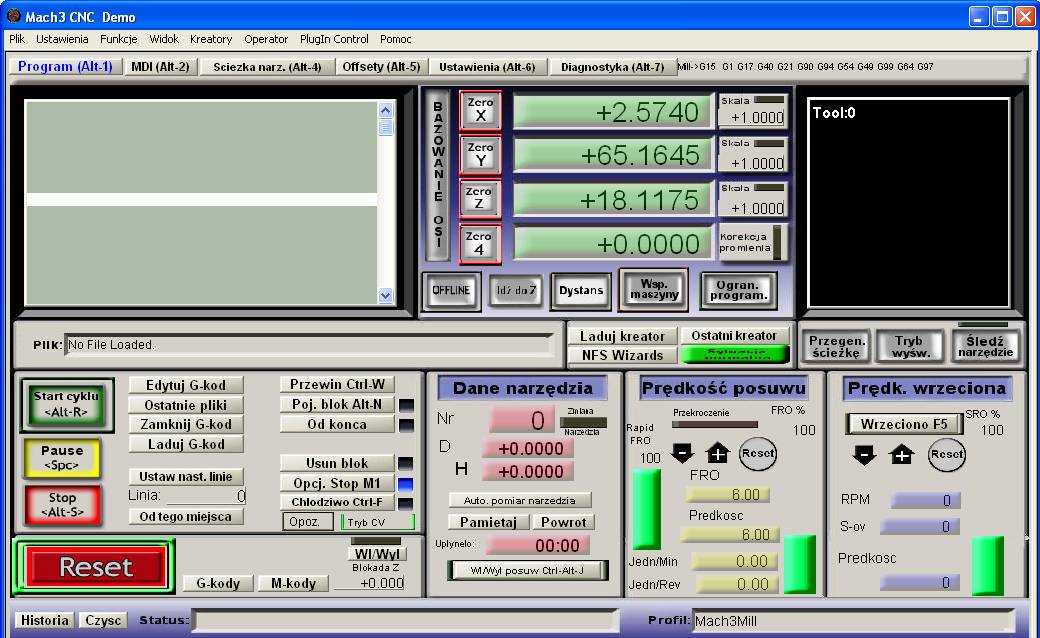Click G-code list scroll up arrow
The width and height of the screenshot is (1040, 638).
[x=385, y=110]
